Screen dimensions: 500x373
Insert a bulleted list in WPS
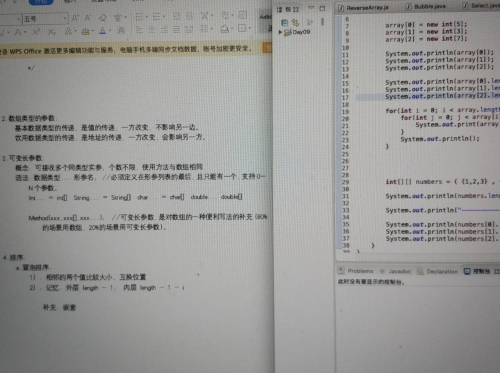(x=139, y=16)
